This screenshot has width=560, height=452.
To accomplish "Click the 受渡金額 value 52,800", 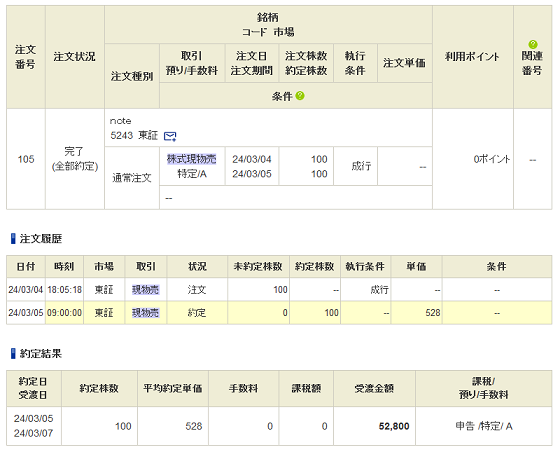I will coord(394,426).
